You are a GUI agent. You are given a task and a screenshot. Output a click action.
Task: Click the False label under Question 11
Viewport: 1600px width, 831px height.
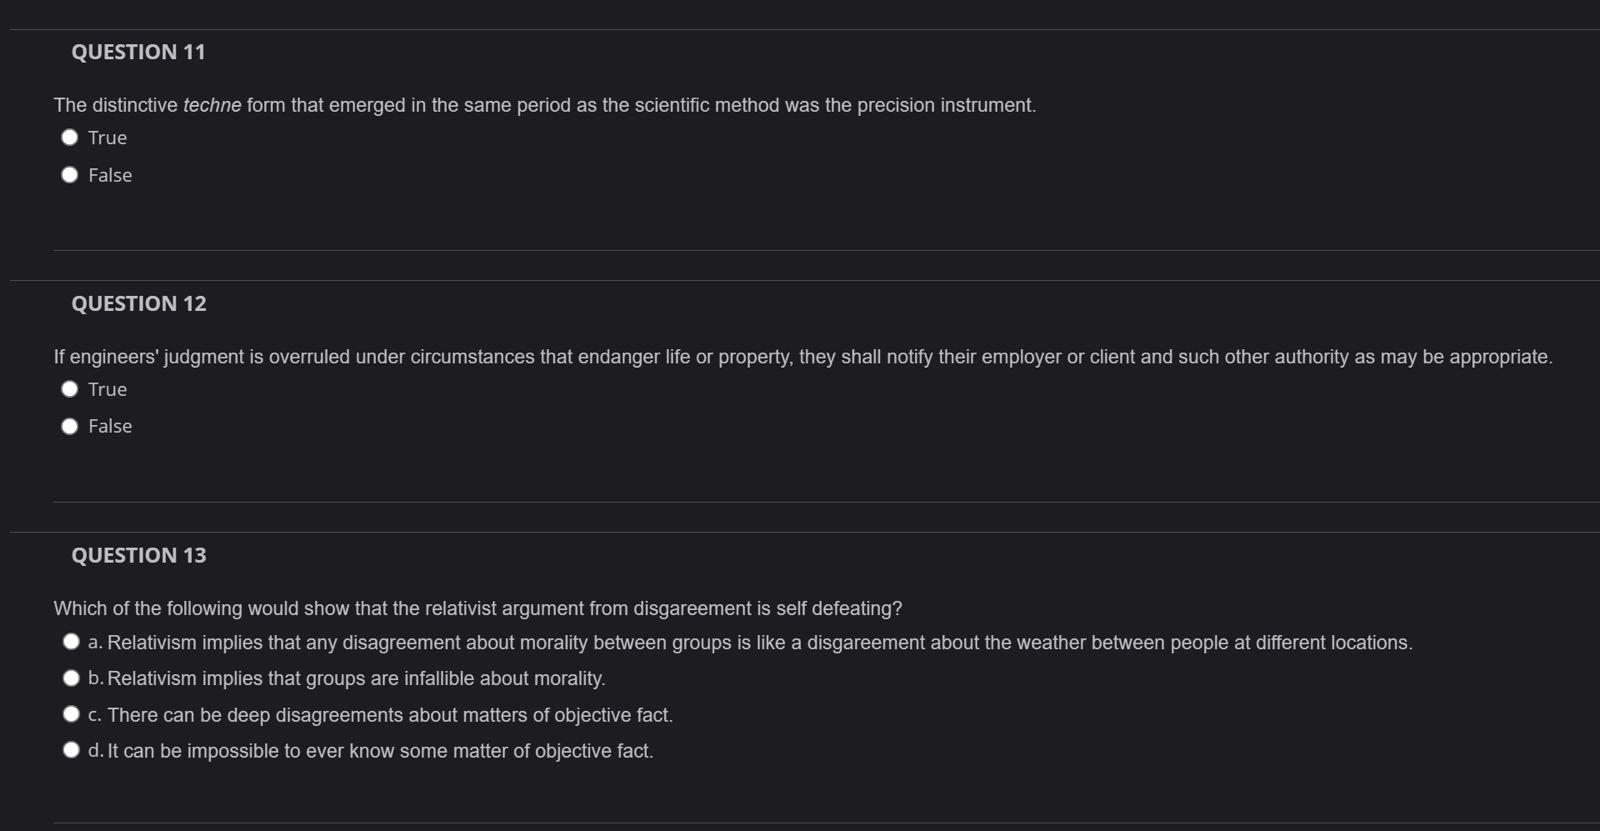click(x=110, y=175)
